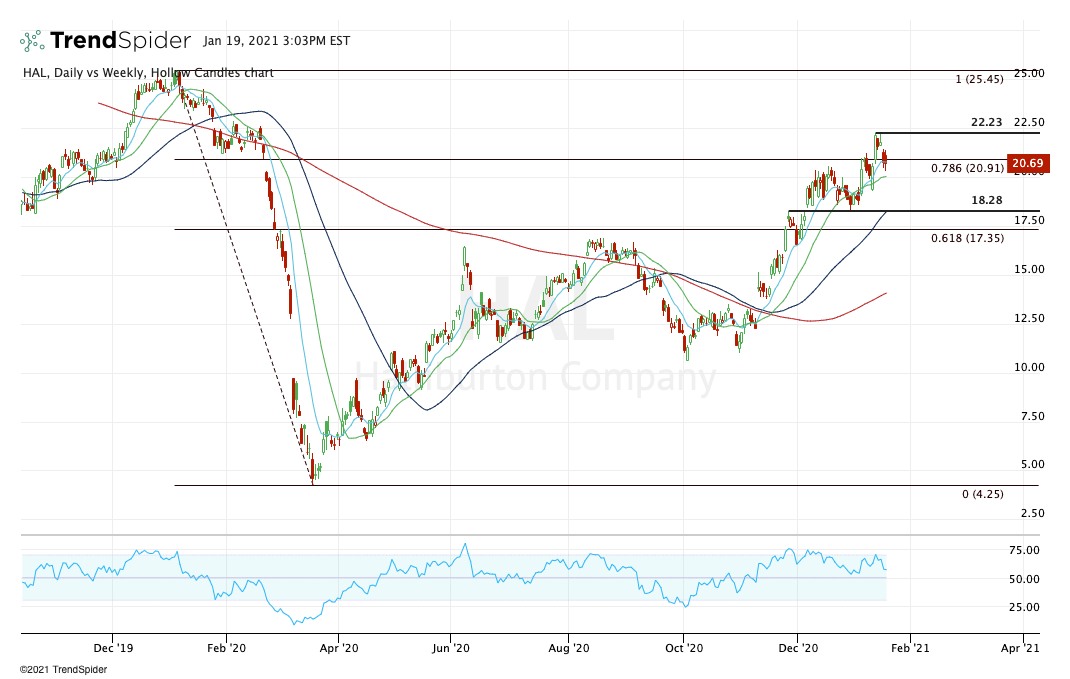Click the Apr '21 date axis label
Screen dimensions: 1070x679
coord(1020,648)
